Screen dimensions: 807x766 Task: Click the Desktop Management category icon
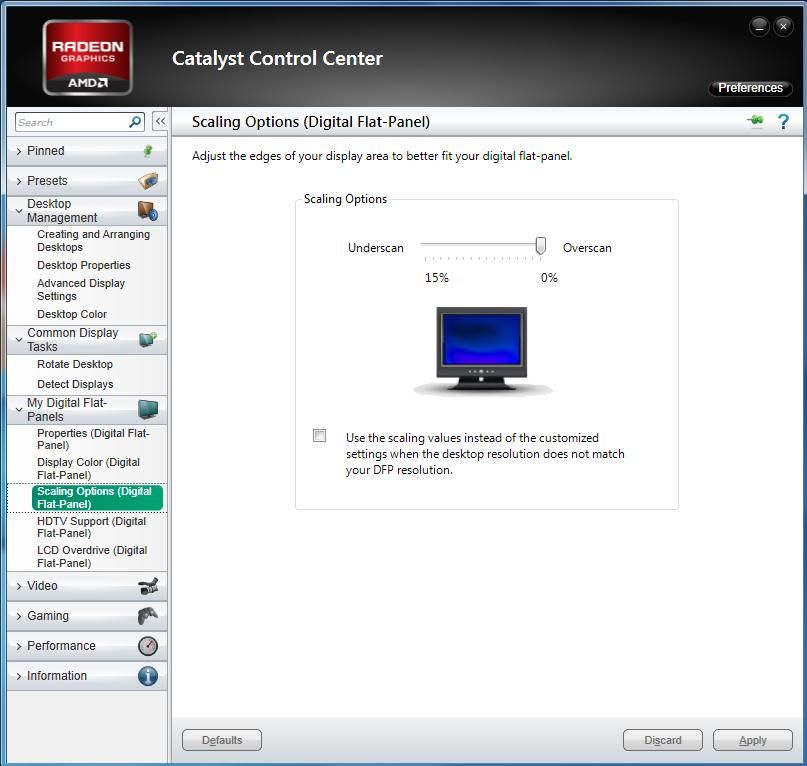148,211
